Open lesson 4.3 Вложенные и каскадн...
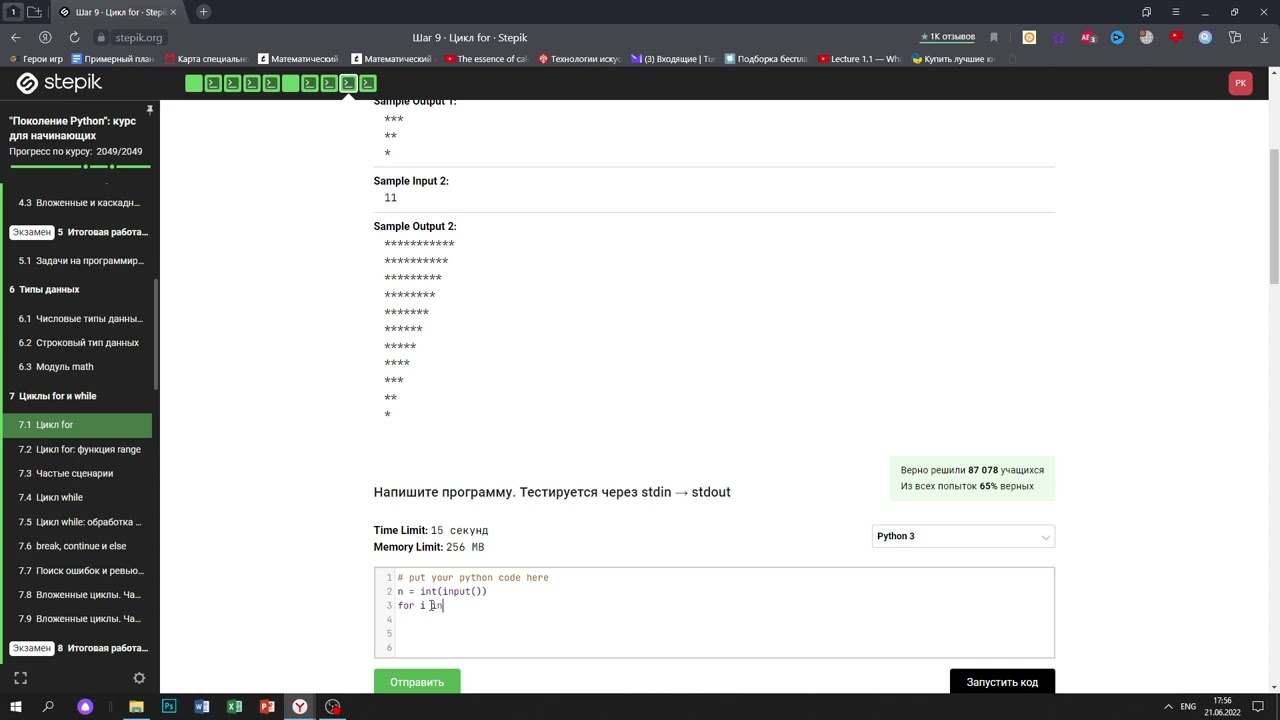 [78, 202]
